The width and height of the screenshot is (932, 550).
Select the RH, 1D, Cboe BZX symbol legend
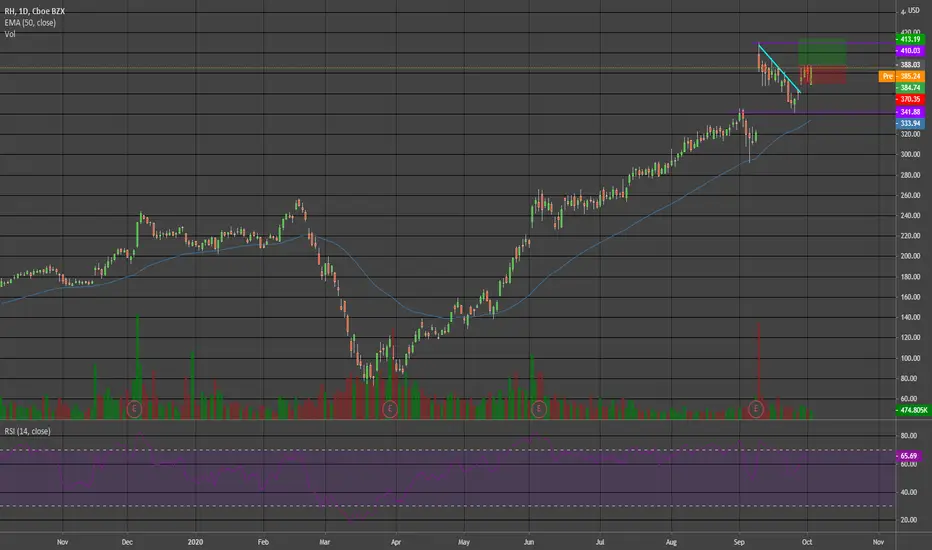point(34,11)
